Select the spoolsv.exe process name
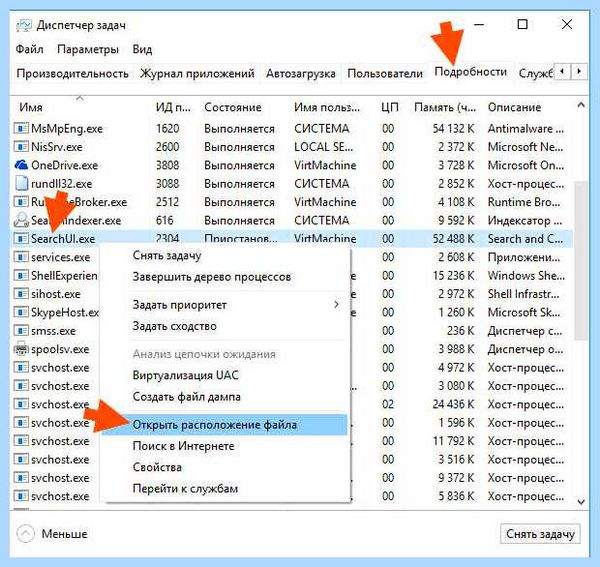600x567 pixels. pos(60,349)
